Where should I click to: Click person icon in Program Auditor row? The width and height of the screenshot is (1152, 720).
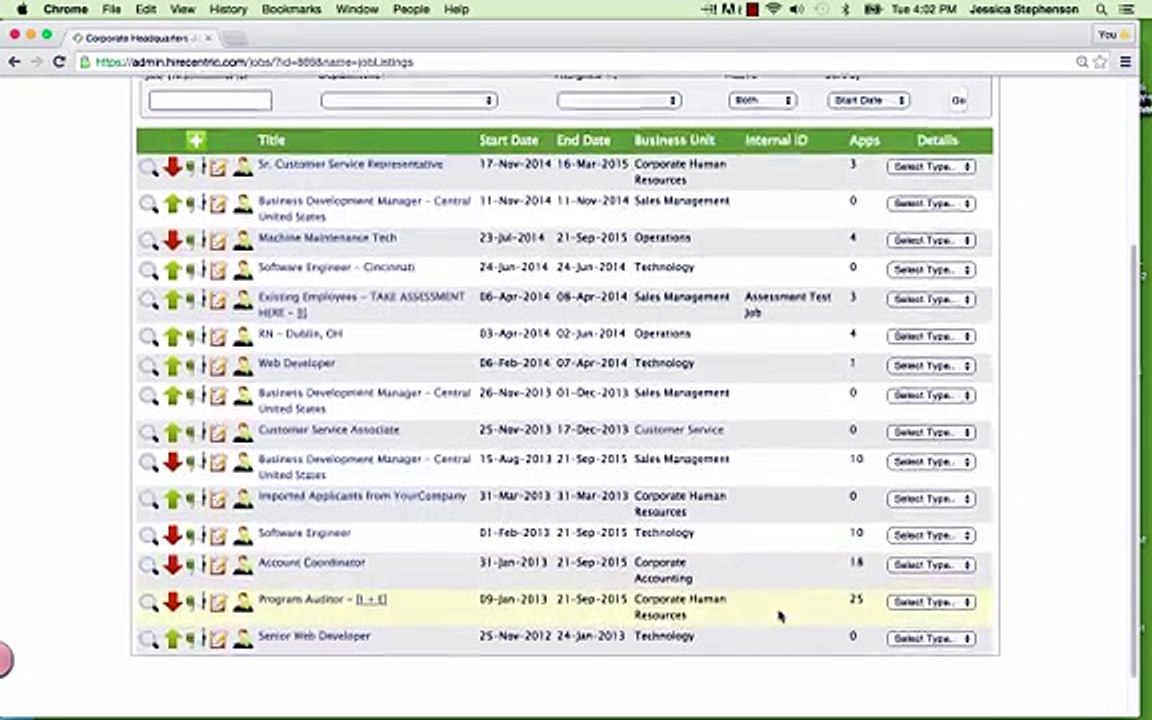tap(242, 602)
